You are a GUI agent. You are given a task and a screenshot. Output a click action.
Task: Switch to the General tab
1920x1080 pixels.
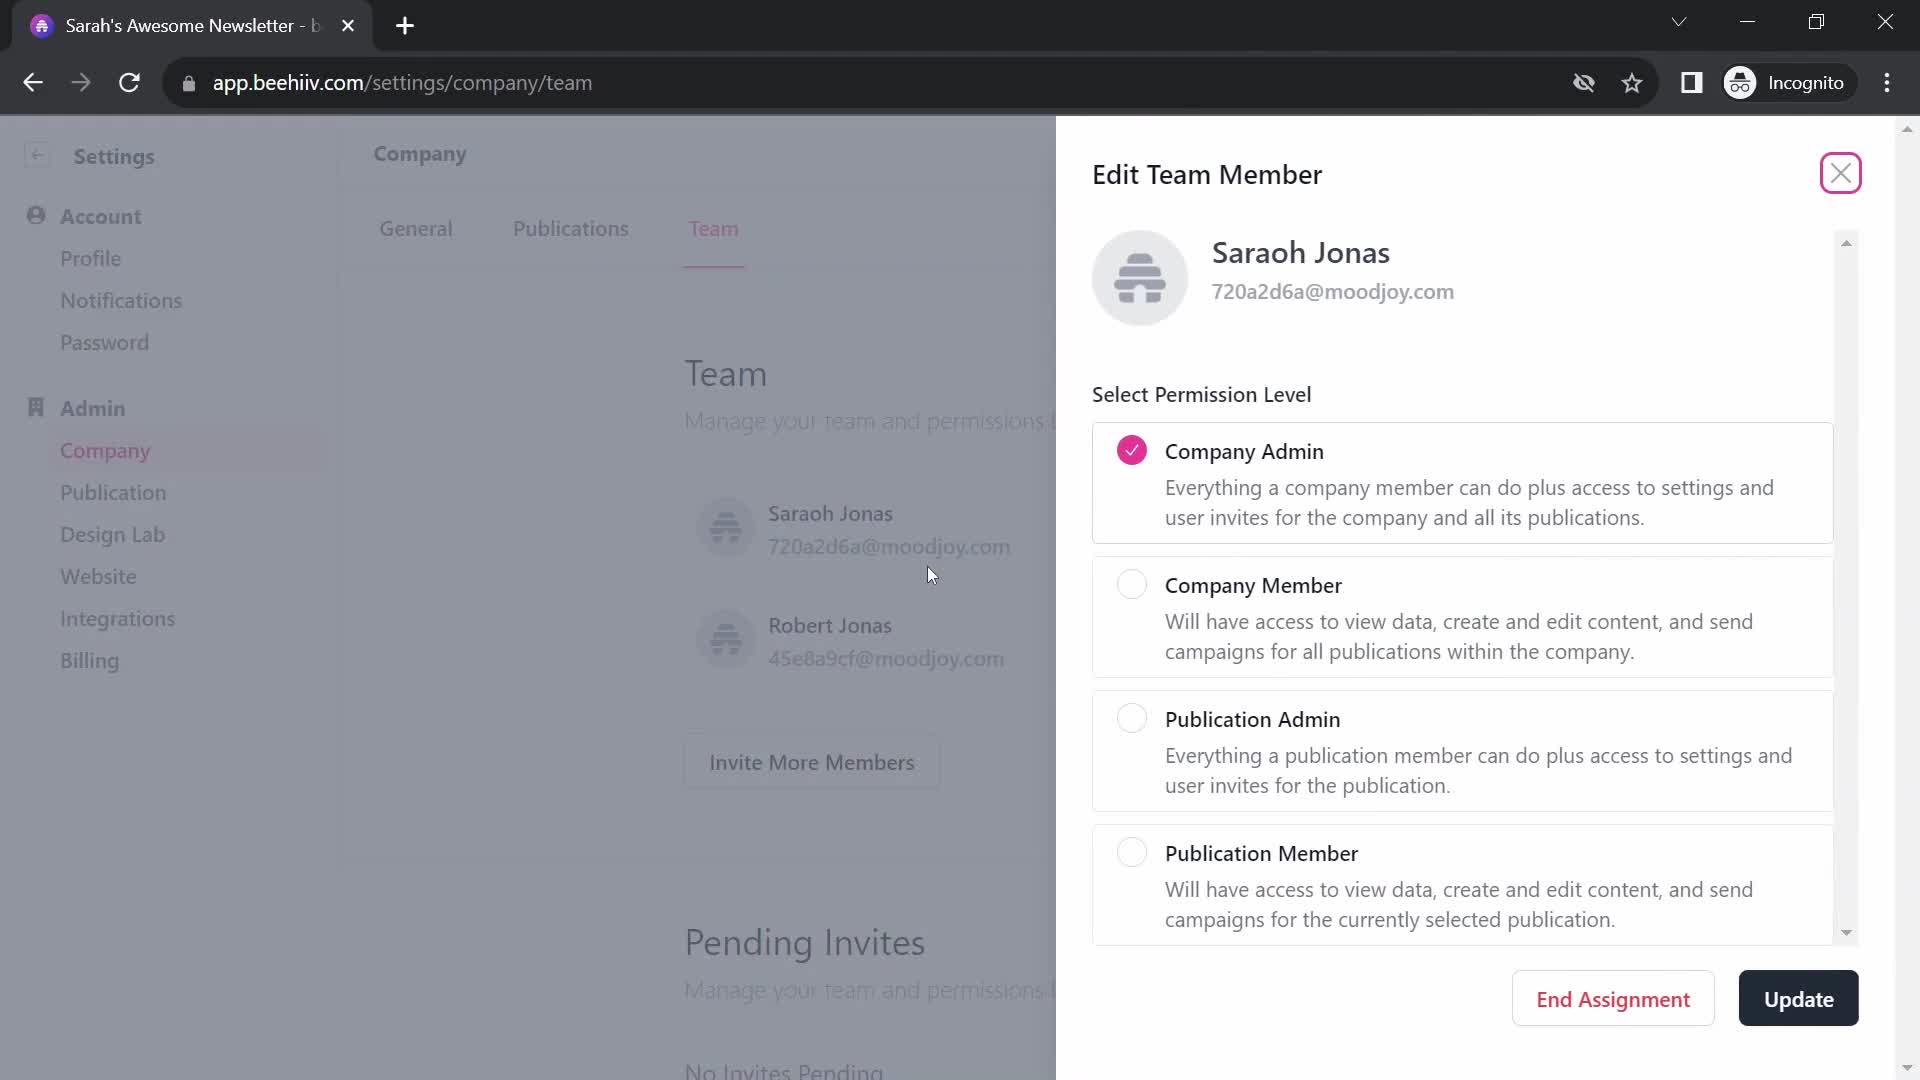coord(415,228)
